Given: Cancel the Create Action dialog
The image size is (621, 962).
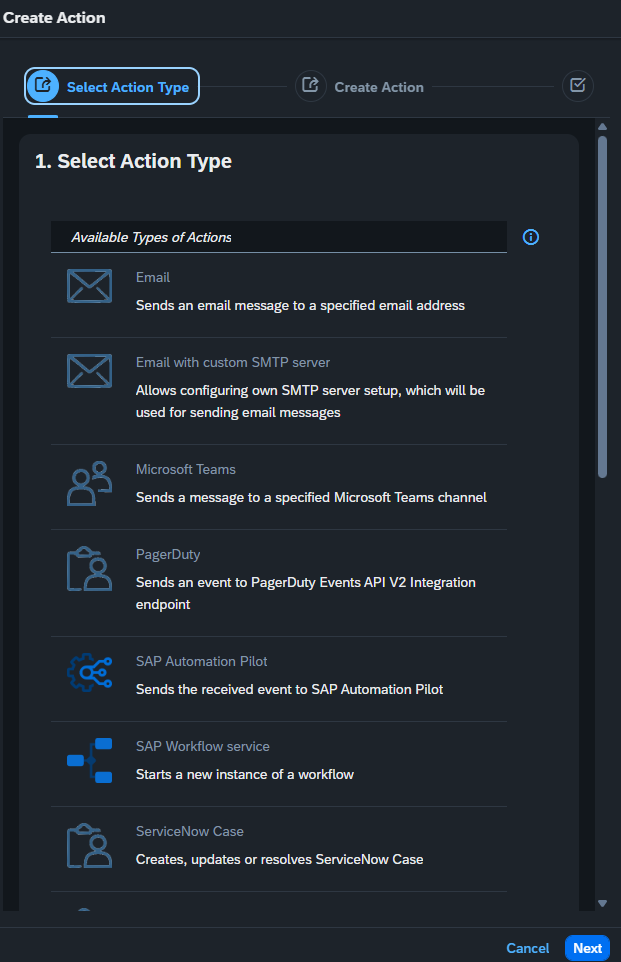Looking at the screenshot, I should click(528, 948).
